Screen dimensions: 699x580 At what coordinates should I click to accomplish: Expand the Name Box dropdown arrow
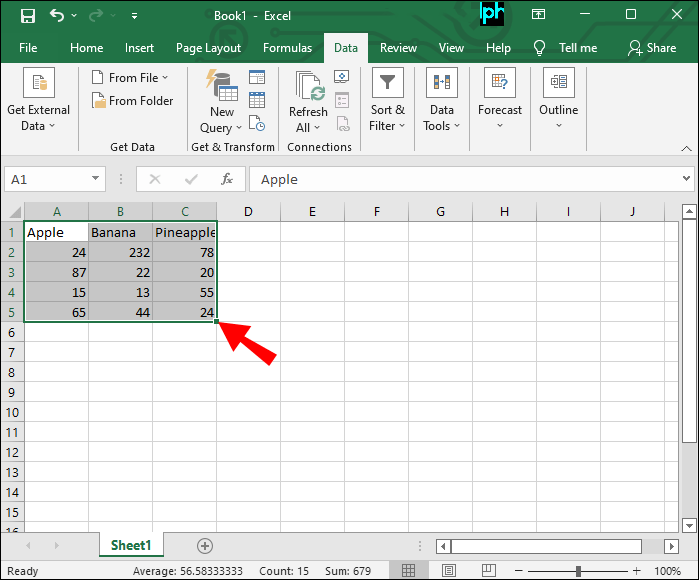[x=96, y=179]
